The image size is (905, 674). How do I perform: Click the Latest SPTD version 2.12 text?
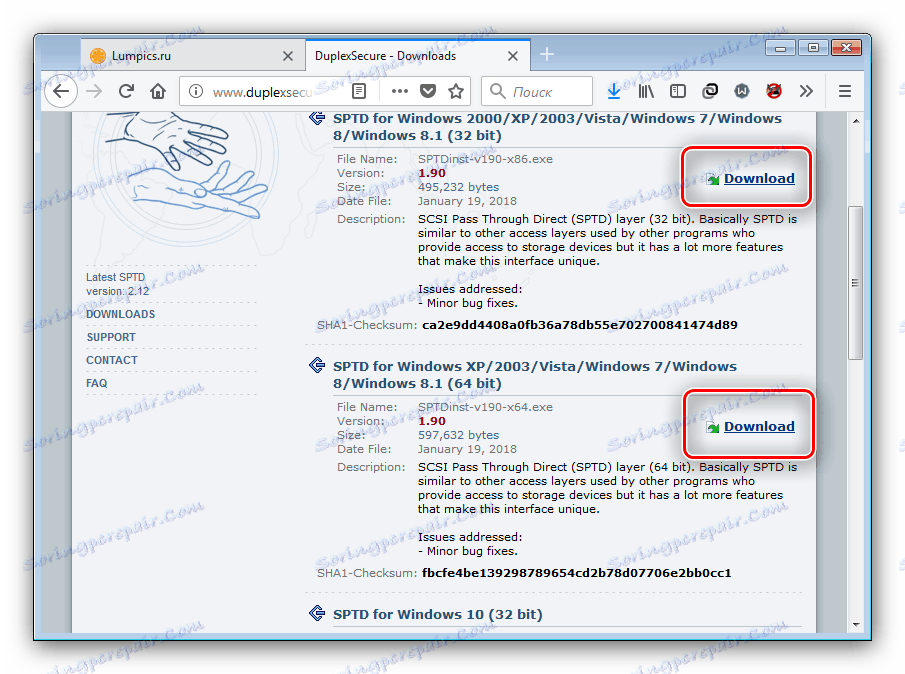tap(117, 284)
